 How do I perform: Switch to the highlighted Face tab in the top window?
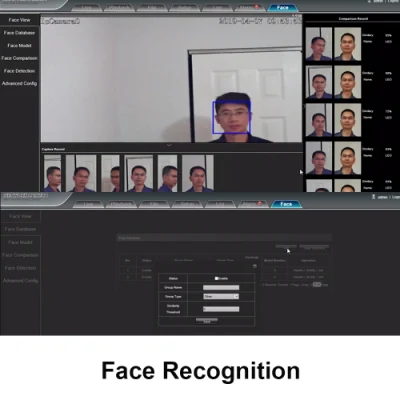(x=283, y=7)
